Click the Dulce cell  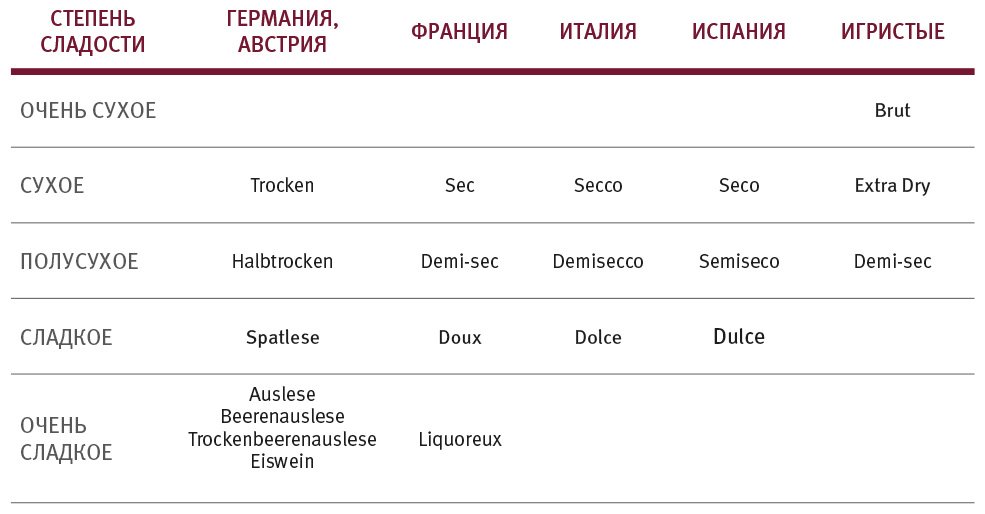click(x=739, y=336)
